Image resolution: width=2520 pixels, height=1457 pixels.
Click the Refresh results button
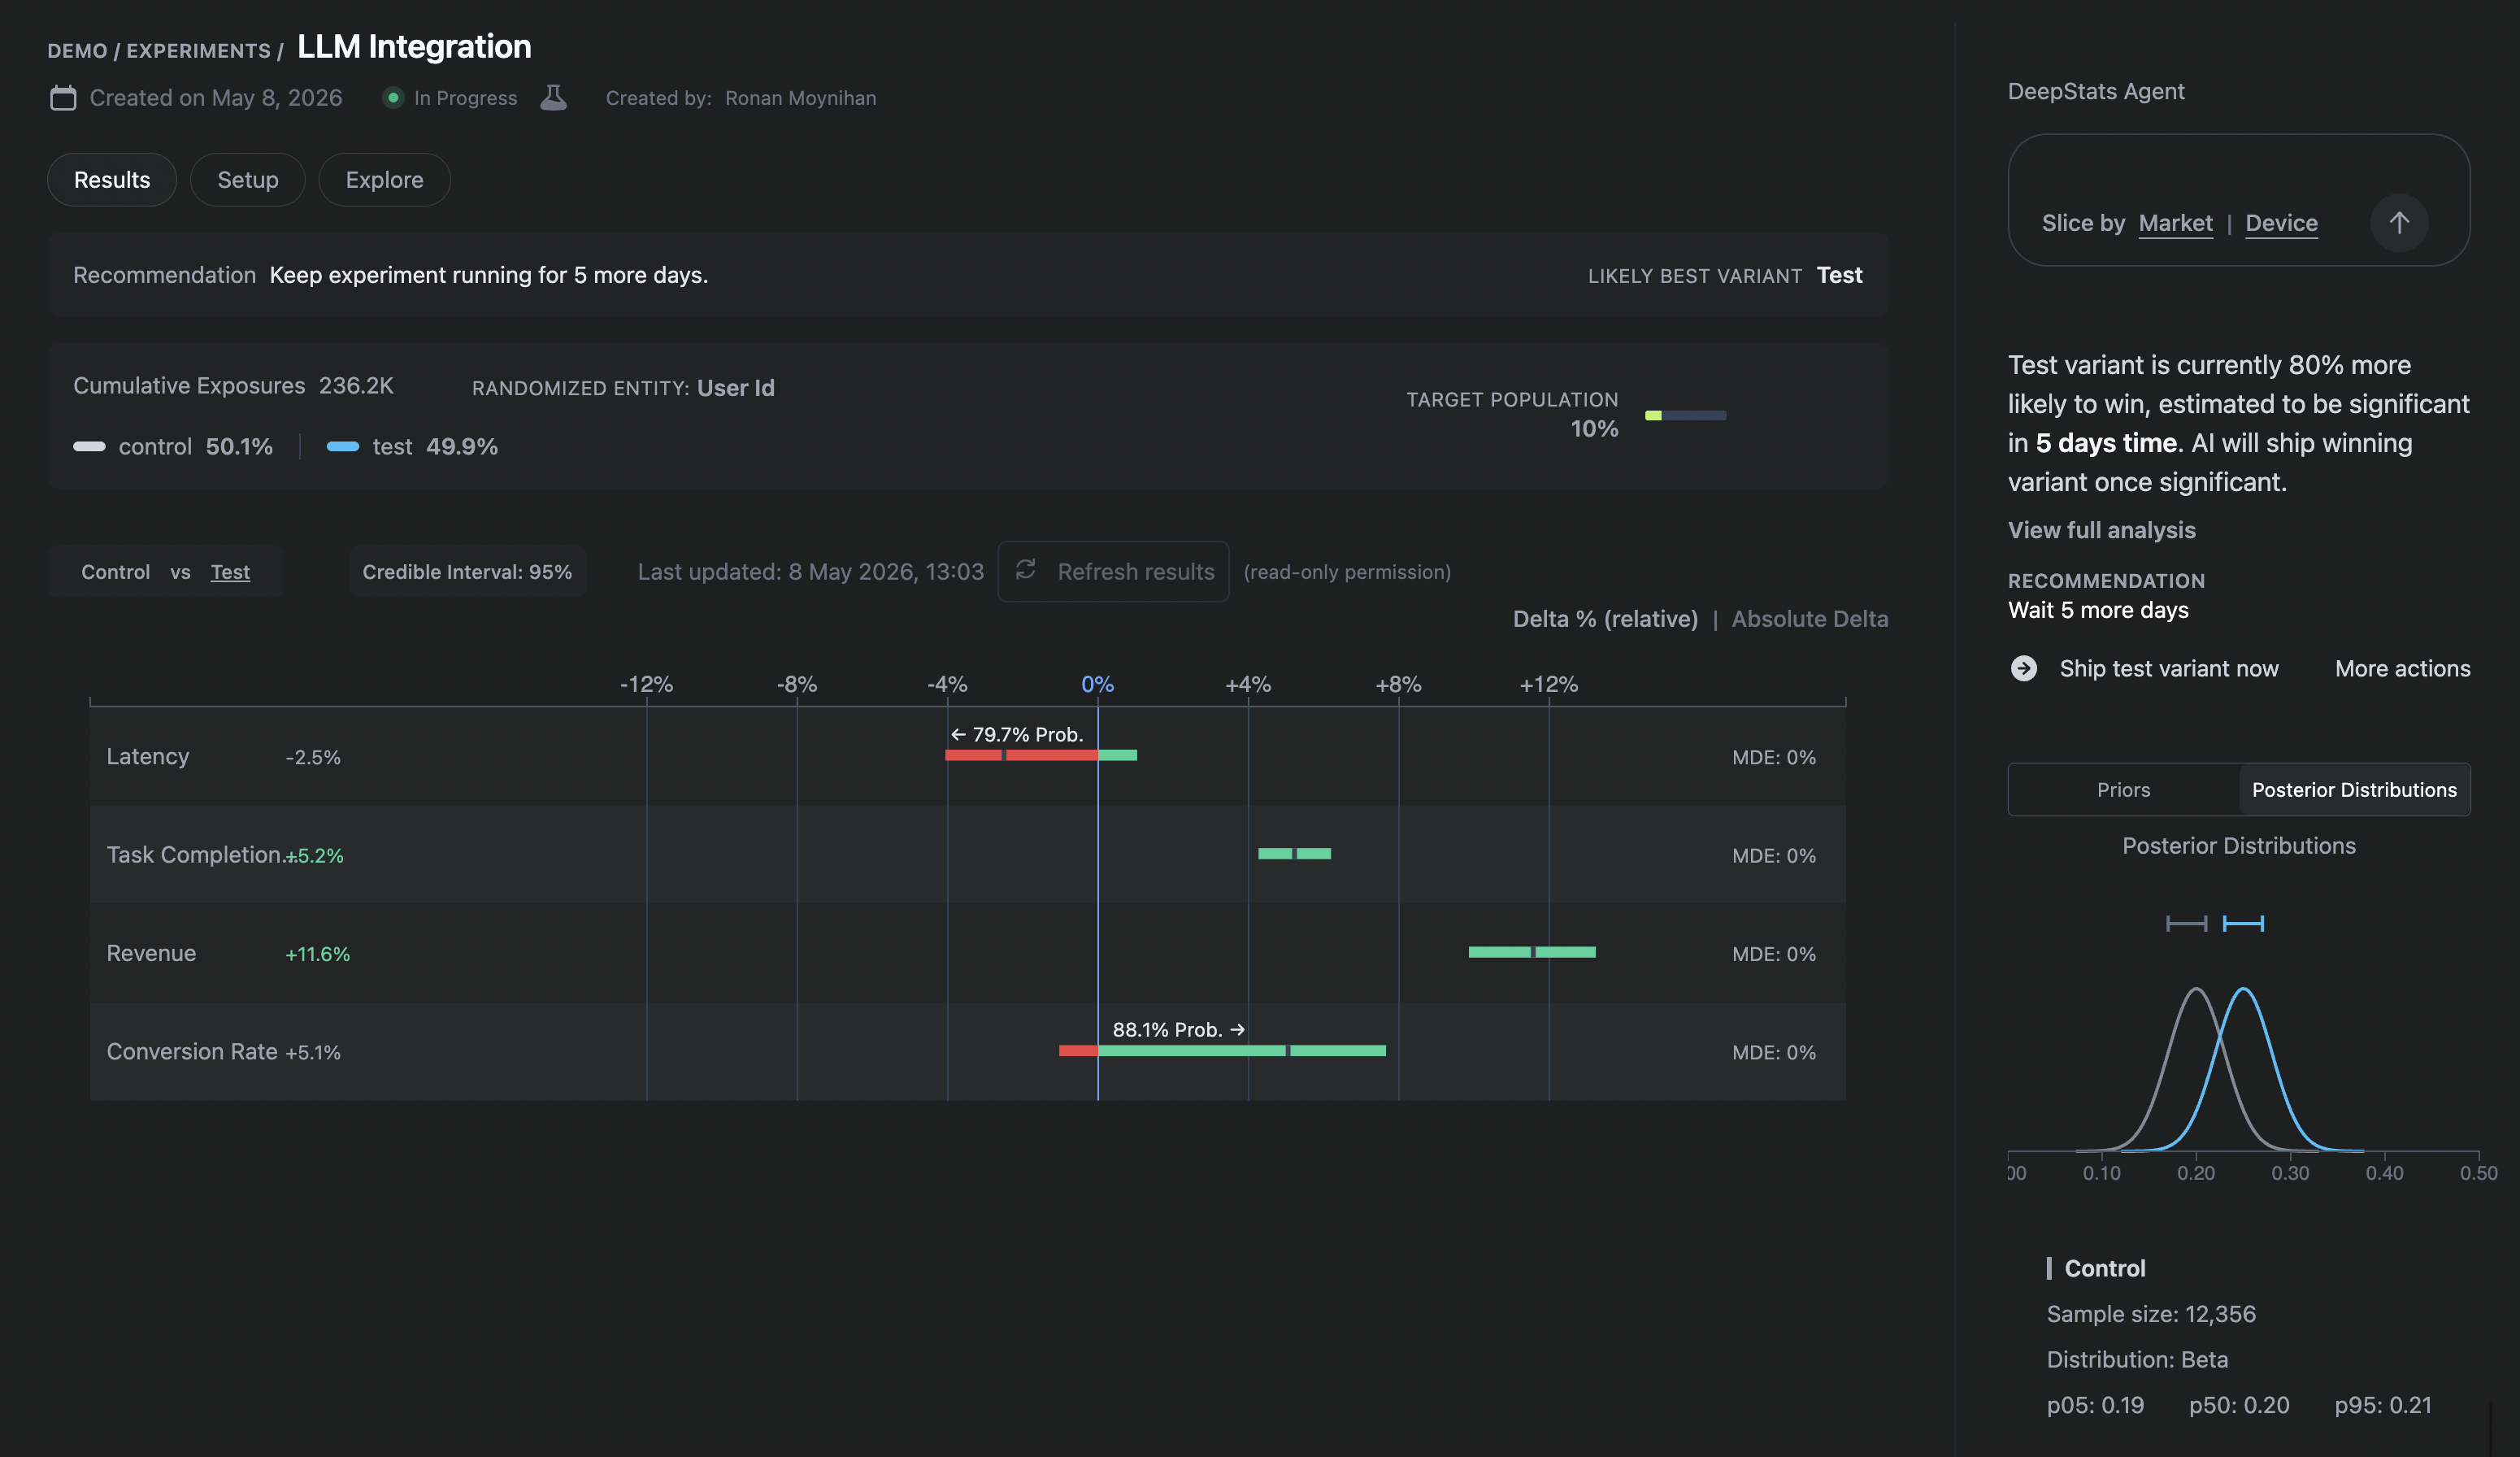click(x=1113, y=571)
